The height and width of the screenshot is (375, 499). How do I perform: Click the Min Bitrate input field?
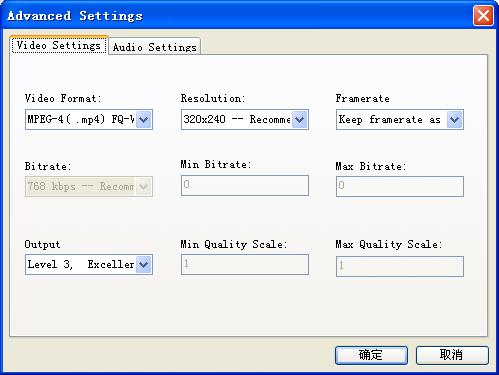click(245, 185)
